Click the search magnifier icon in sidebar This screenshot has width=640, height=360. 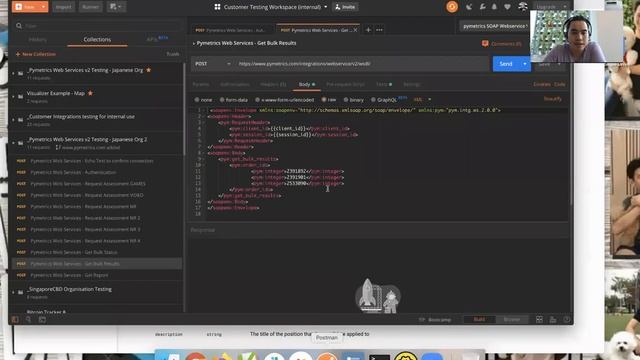[19, 26]
